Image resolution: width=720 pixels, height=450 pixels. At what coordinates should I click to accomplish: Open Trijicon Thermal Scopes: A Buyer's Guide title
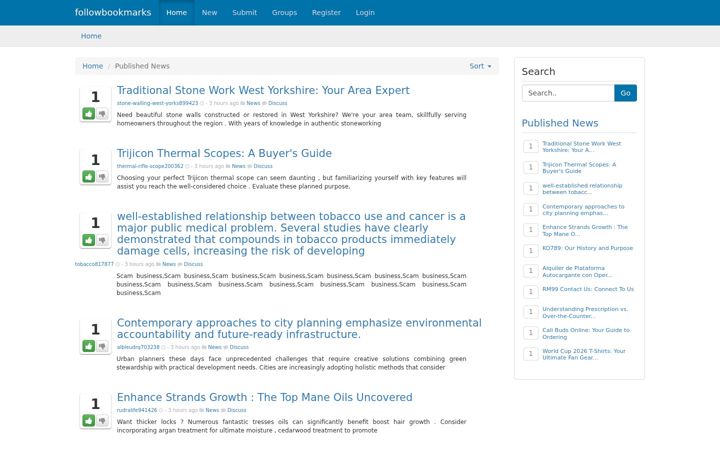click(x=224, y=153)
